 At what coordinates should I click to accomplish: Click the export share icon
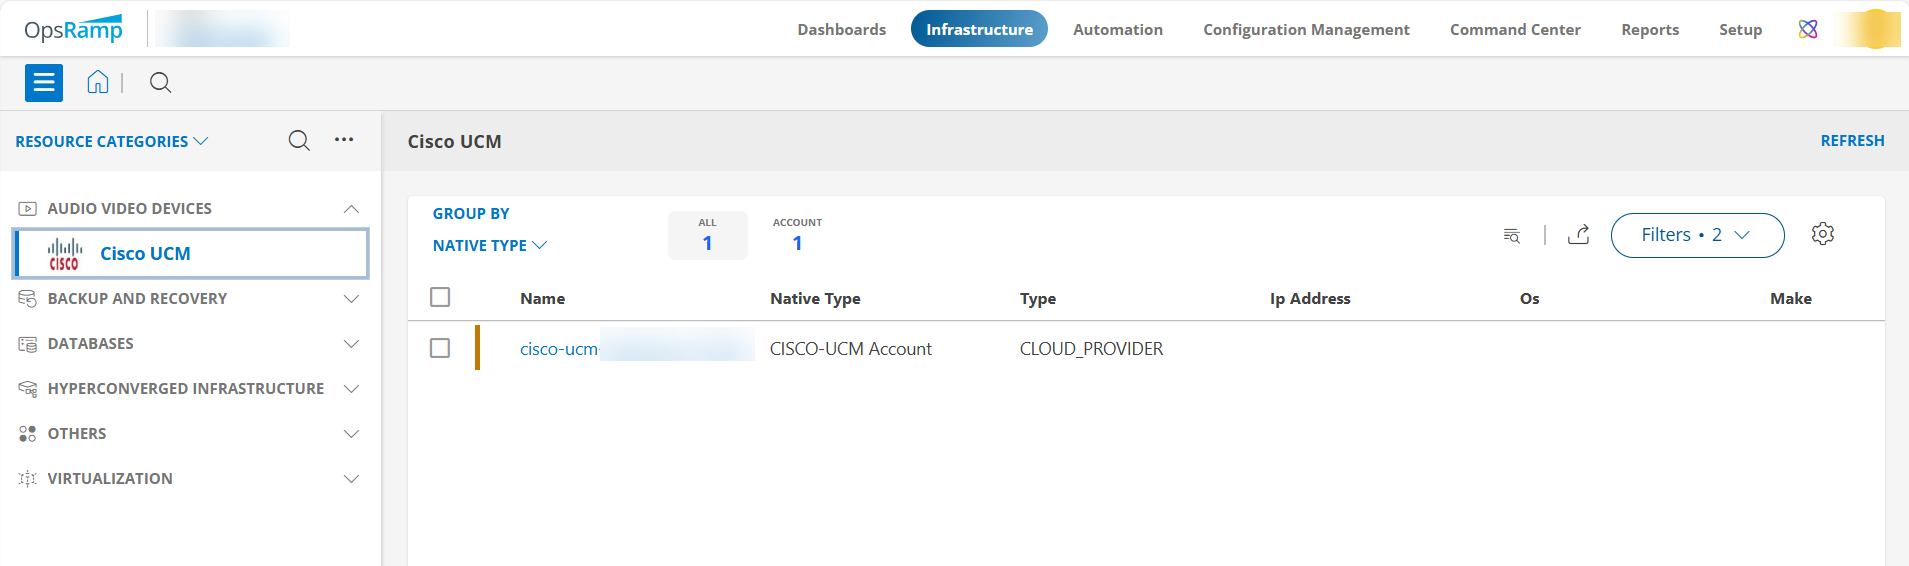click(1578, 235)
